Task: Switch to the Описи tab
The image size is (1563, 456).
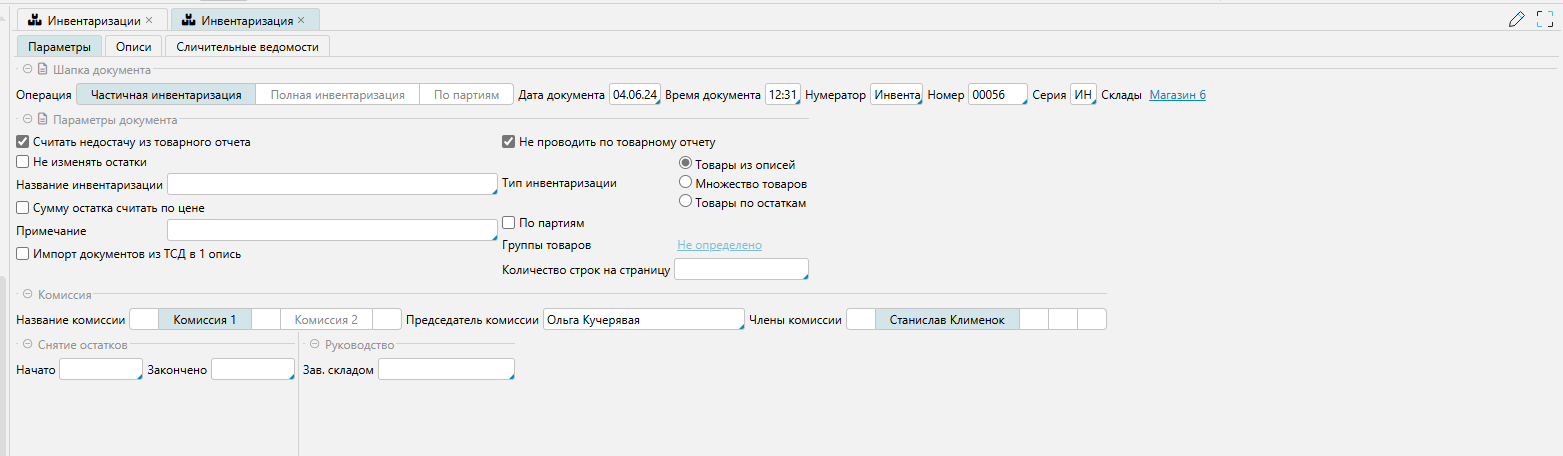Action: (x=133, y=46)
